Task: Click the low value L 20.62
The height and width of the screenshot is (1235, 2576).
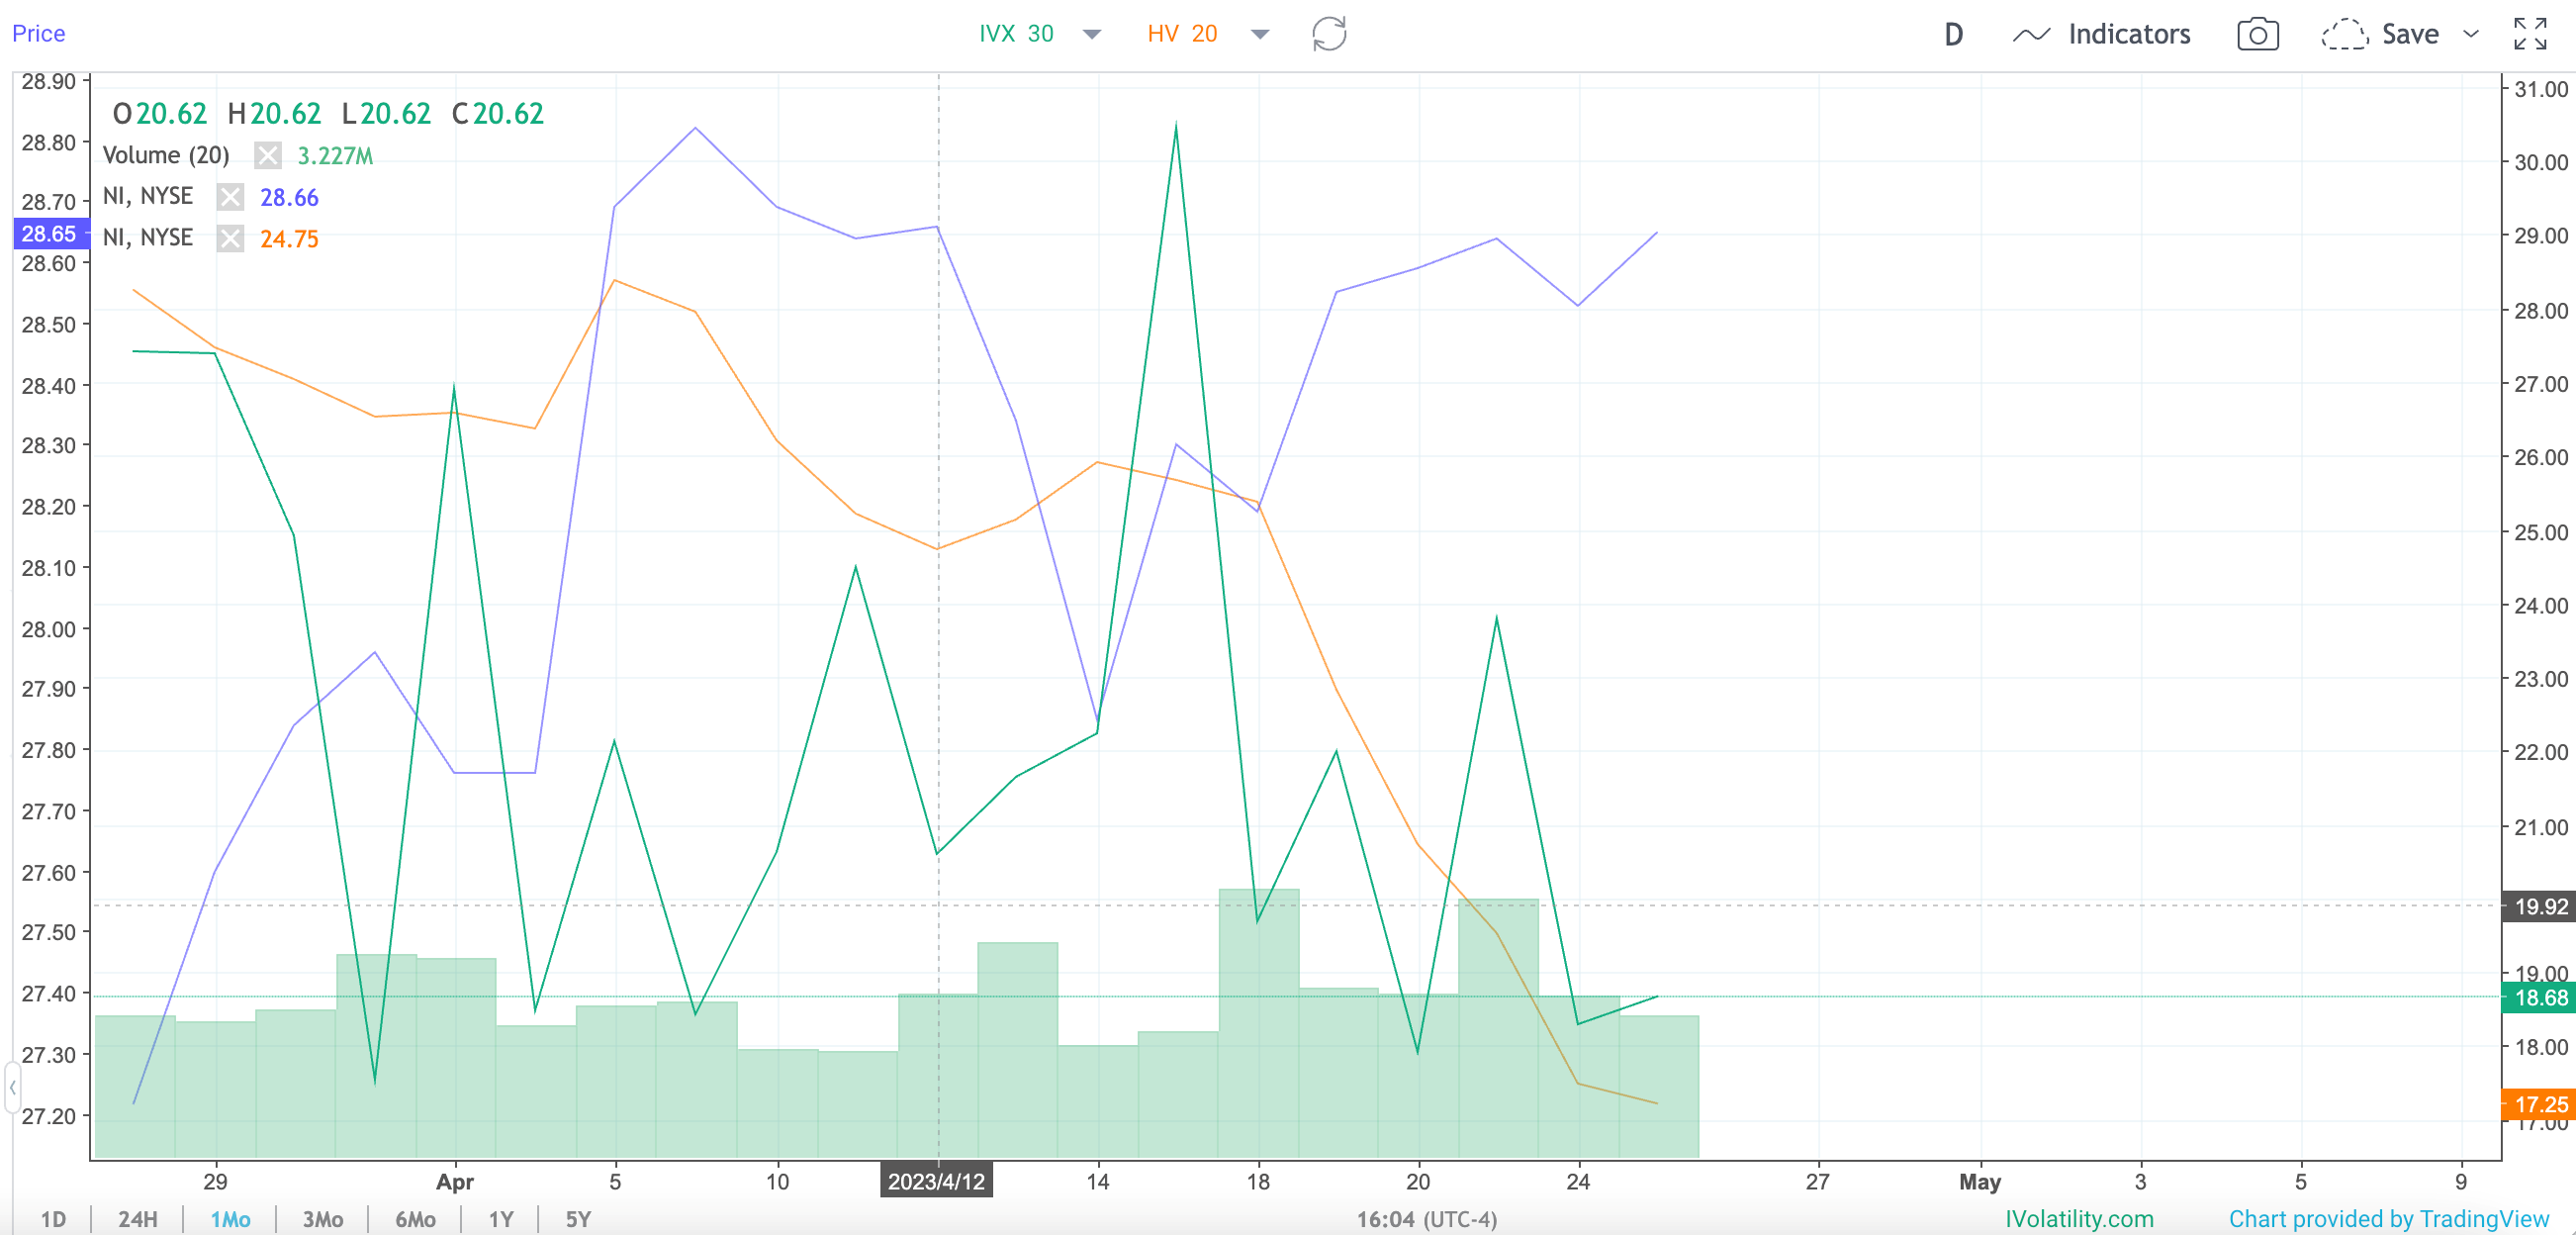Action: pos(386,113)
